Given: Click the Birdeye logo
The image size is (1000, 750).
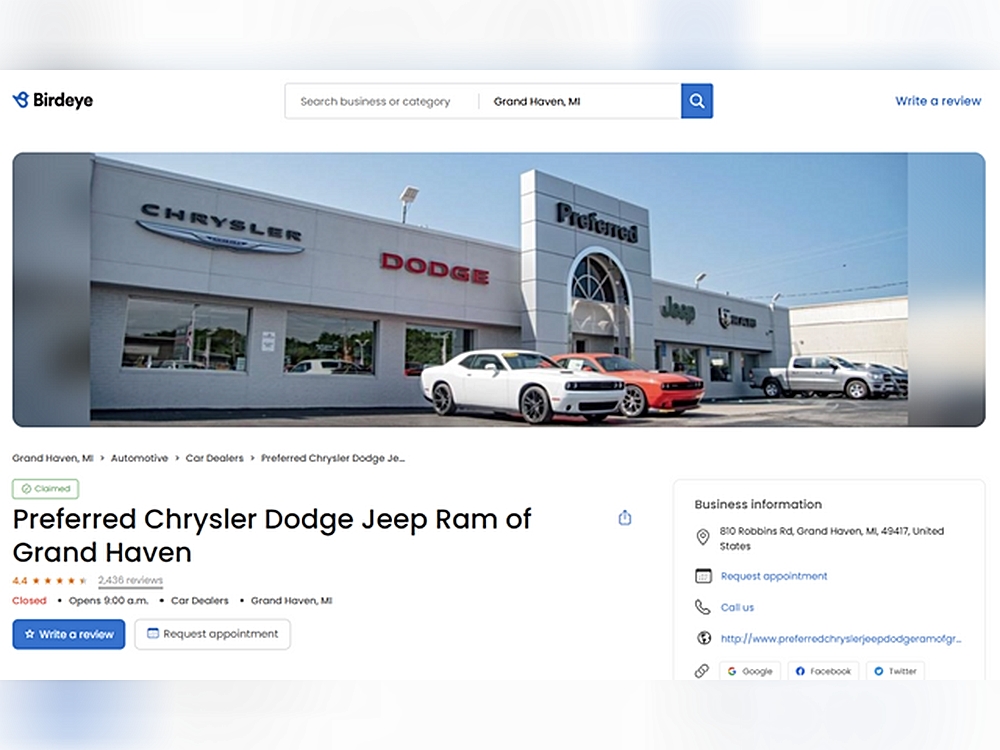Looking at the screenshot, I should click(x=53, y=100).
